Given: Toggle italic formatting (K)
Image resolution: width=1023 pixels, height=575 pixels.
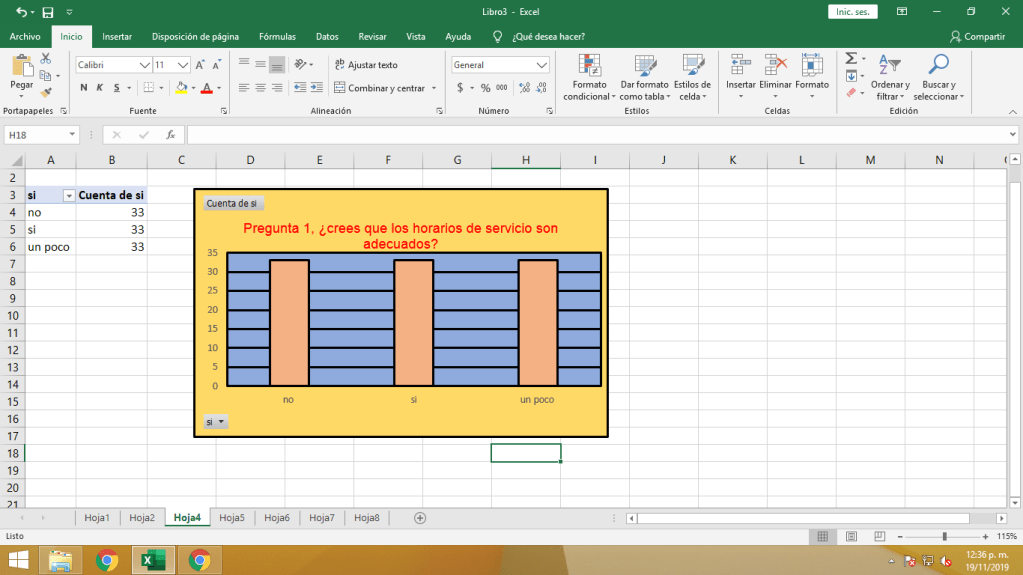Looking at the screenshot, I should point(100,88).
